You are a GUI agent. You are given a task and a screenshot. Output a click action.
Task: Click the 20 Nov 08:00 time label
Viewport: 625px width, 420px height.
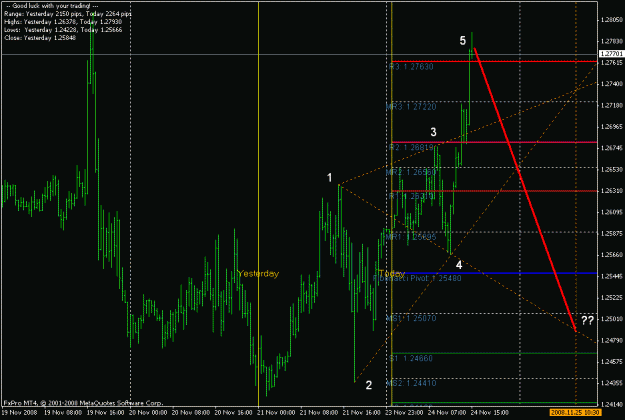click(191, 412)
